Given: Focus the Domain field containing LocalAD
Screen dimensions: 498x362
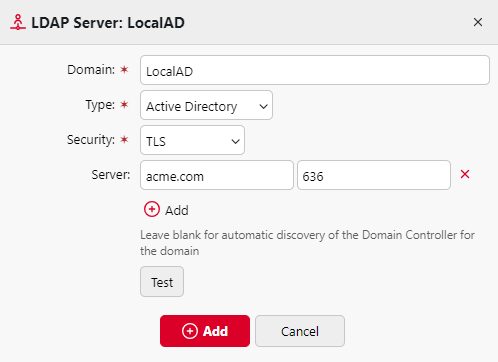Looking at the screenshot, I should point(315,70).
